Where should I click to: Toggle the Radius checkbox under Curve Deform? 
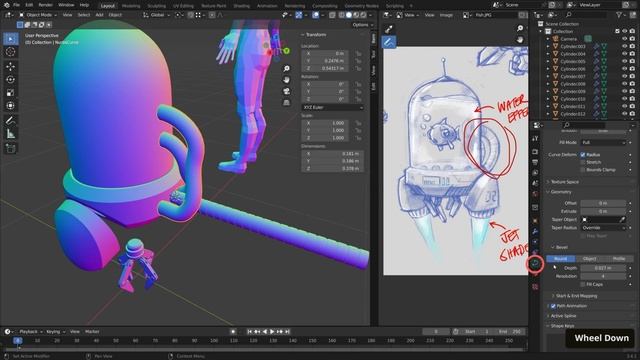click(x=582, y=155)
